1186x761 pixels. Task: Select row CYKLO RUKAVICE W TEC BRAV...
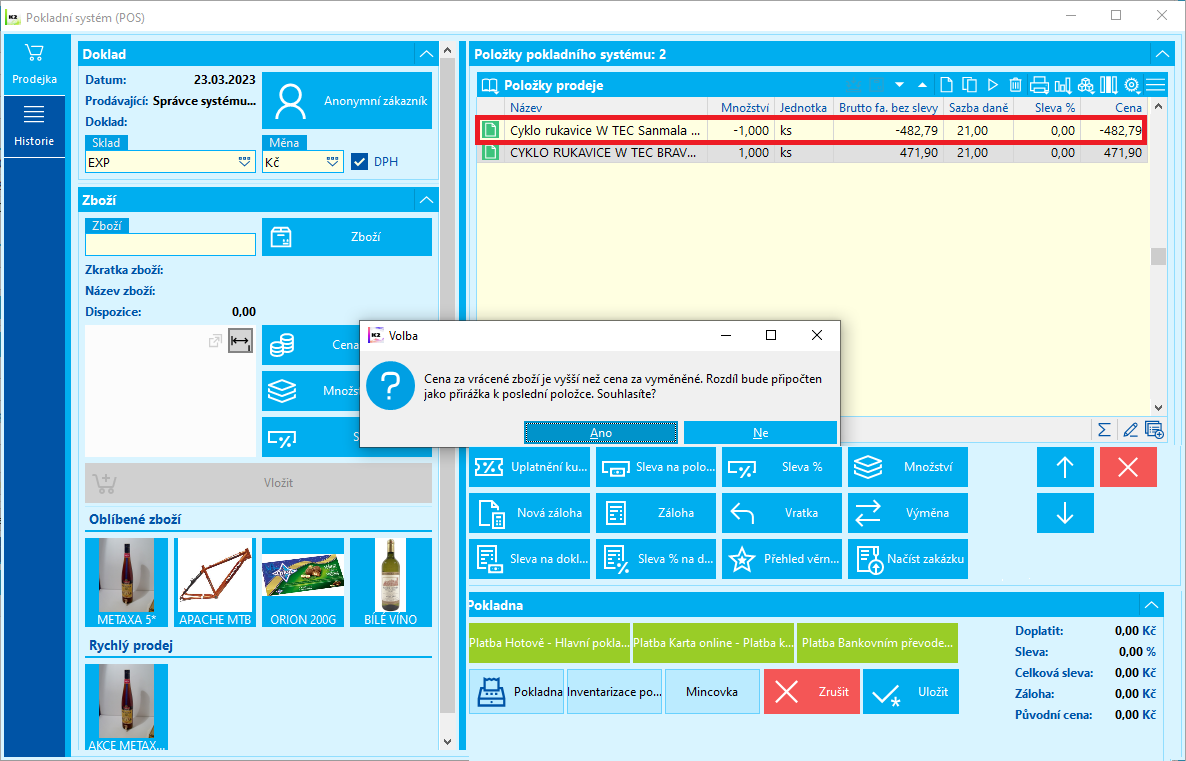813,153
